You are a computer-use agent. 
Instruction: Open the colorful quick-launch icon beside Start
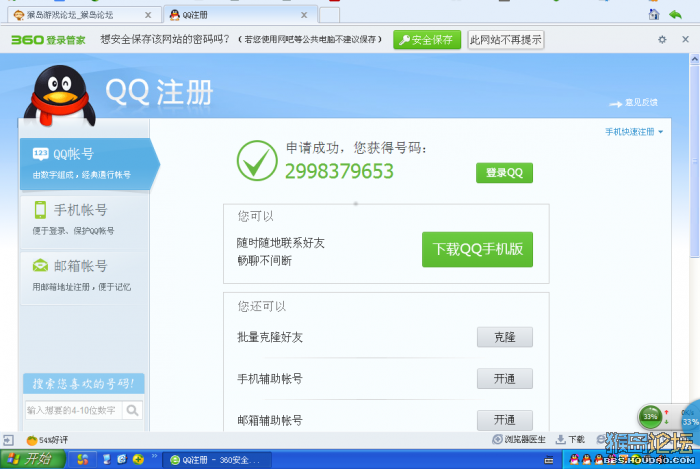[82, 459]
